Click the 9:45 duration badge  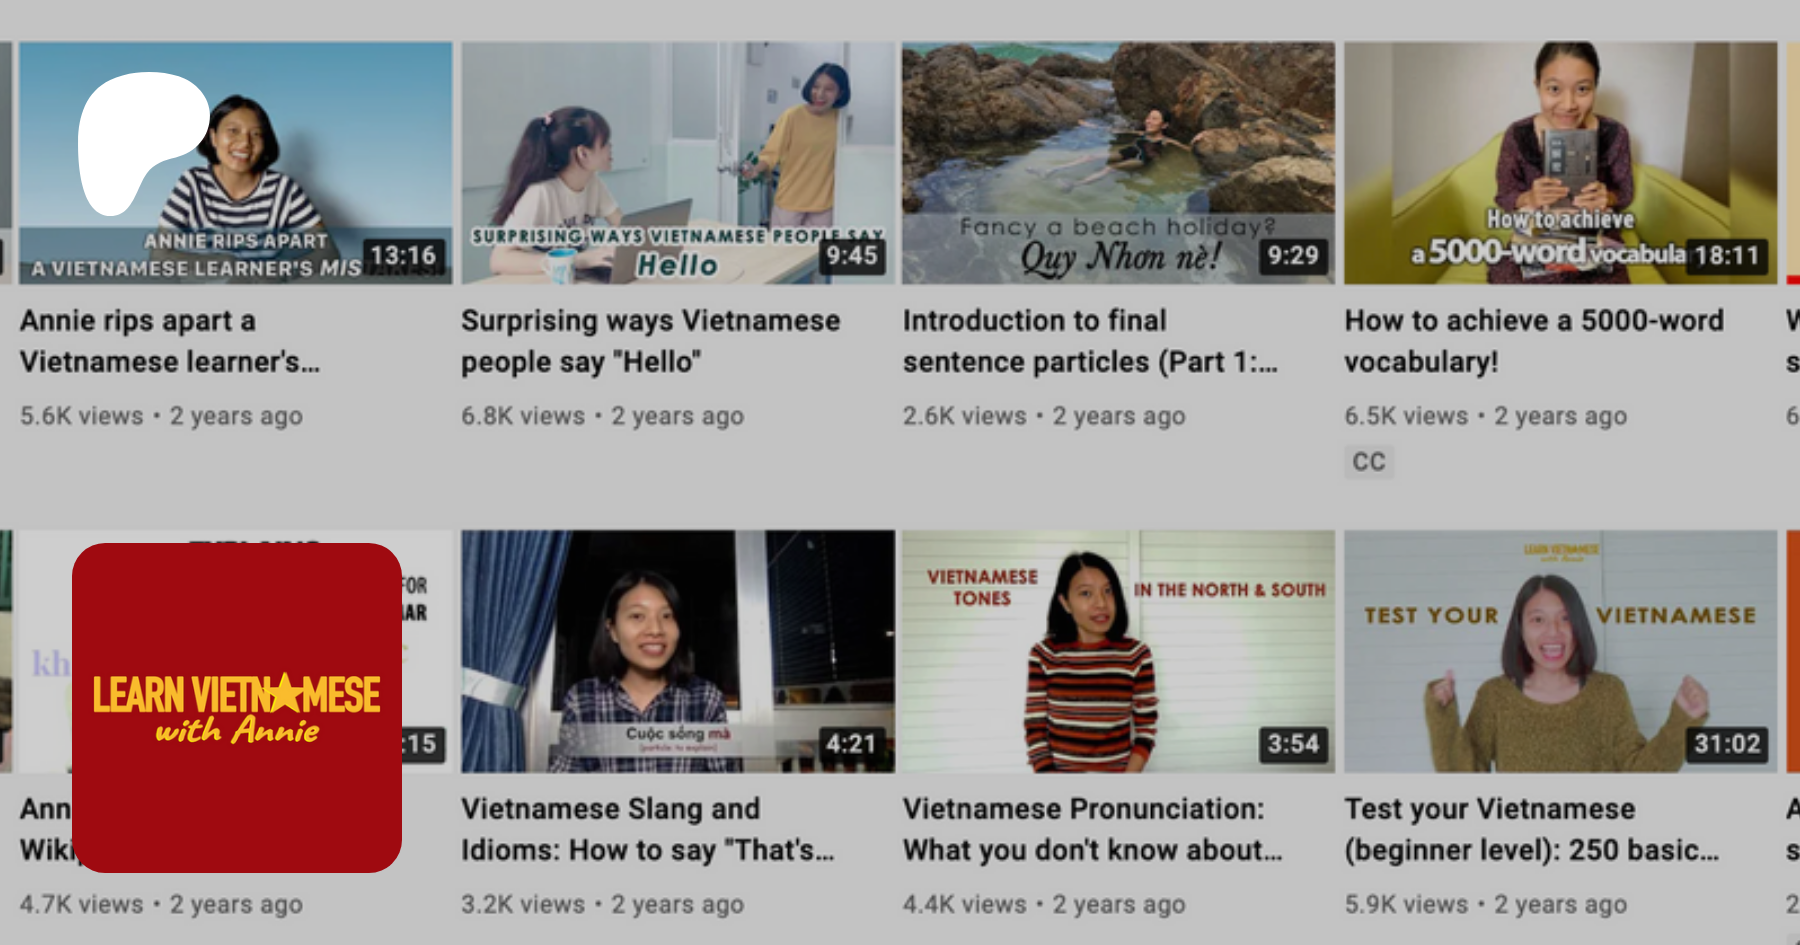click(851, 256)
